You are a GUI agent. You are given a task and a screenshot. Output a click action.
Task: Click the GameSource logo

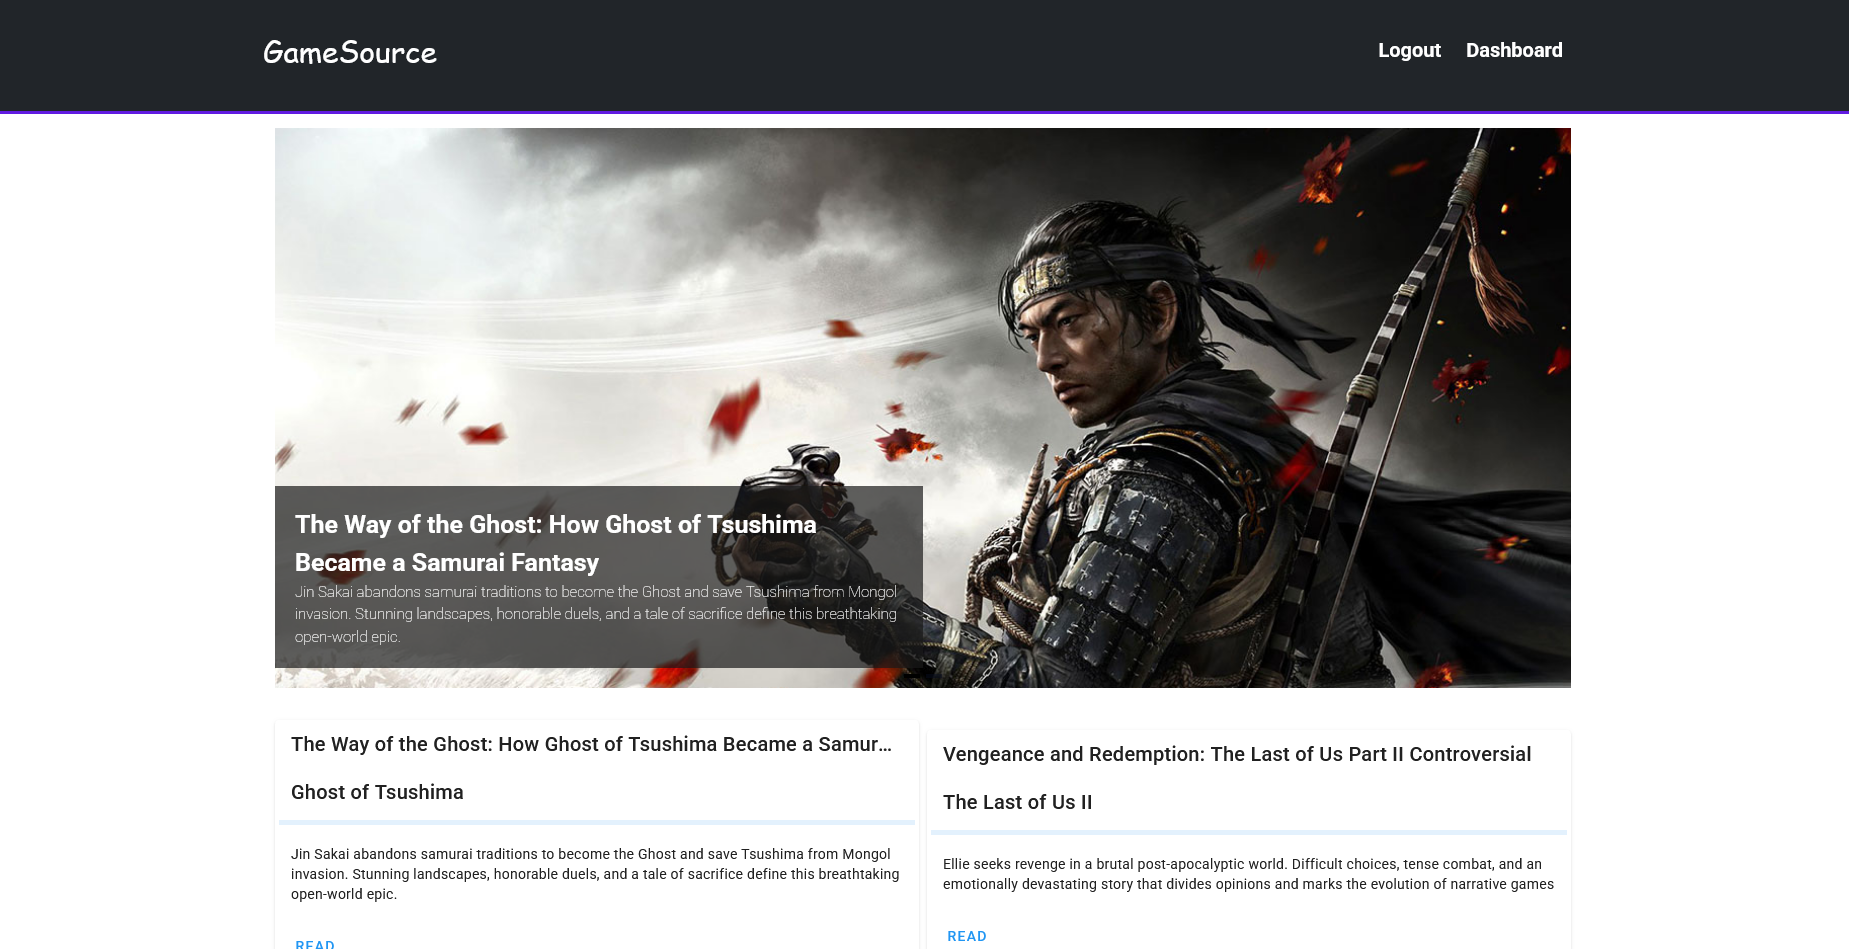pos(349,52)
